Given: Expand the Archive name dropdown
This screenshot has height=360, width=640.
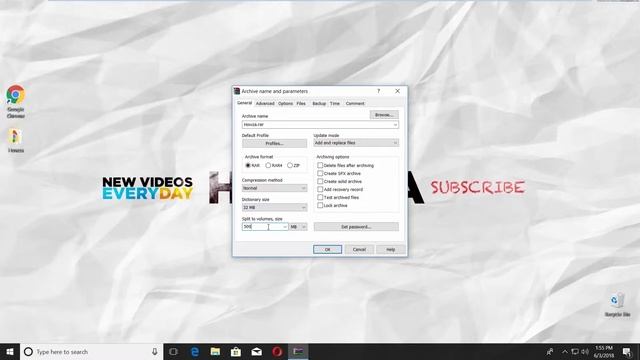Looking at the screenshot, I should [x=395, y=124].
